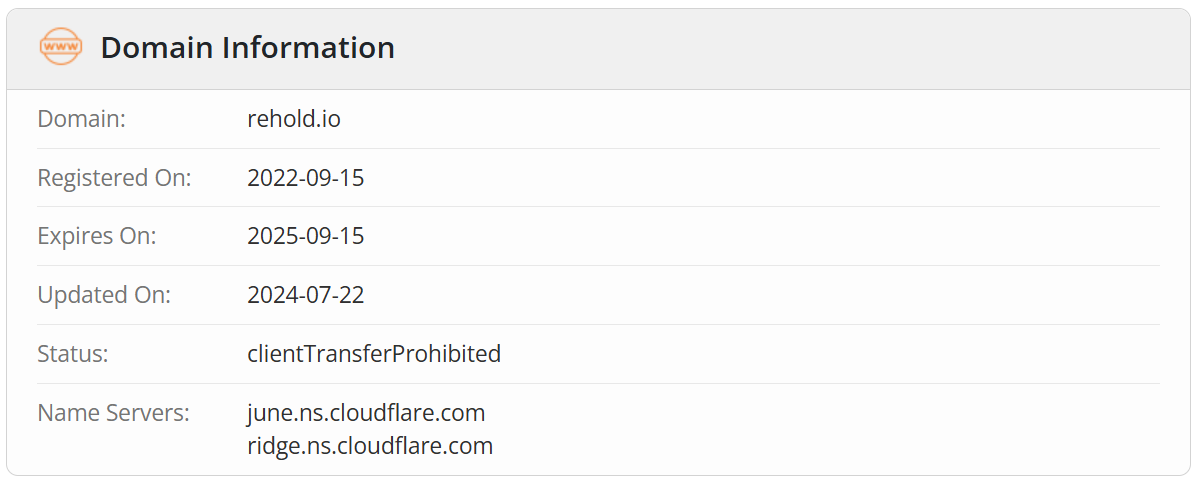The image size is (1191, 481).
Task: Click the Domain Information heading
Action: [x=247, y=48]
